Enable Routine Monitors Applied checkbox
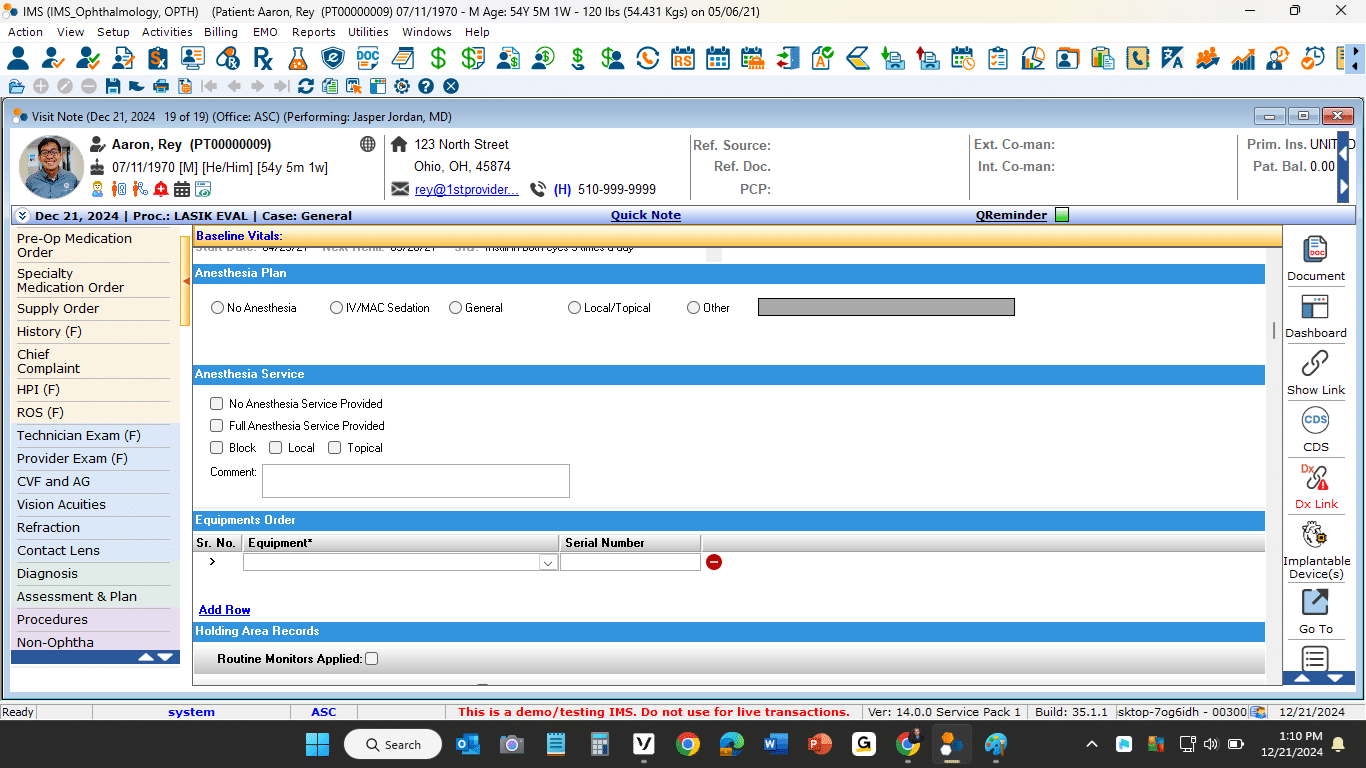The height and width of the screenshot is (768, 1366). point(372,659)
